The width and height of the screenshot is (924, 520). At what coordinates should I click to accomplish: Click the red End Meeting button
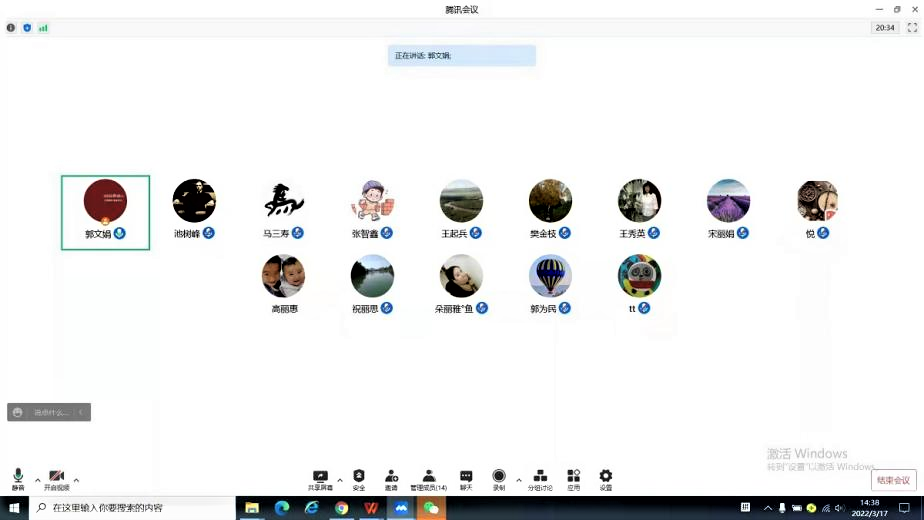pos(893,480)
